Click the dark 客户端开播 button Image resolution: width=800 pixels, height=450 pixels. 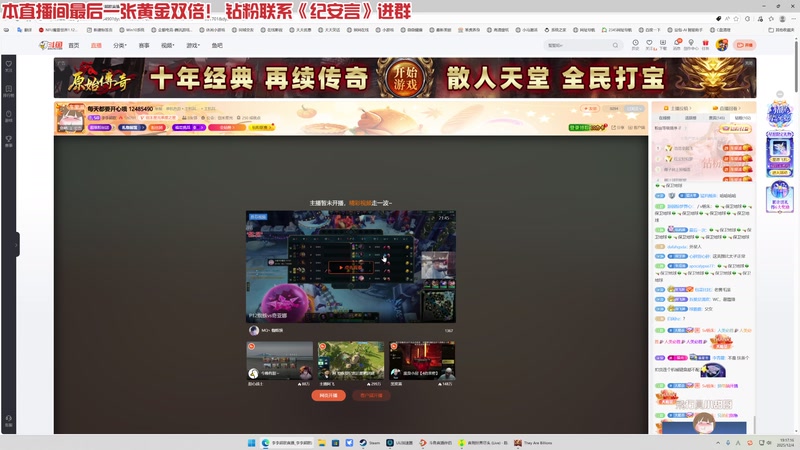(371, 395)
